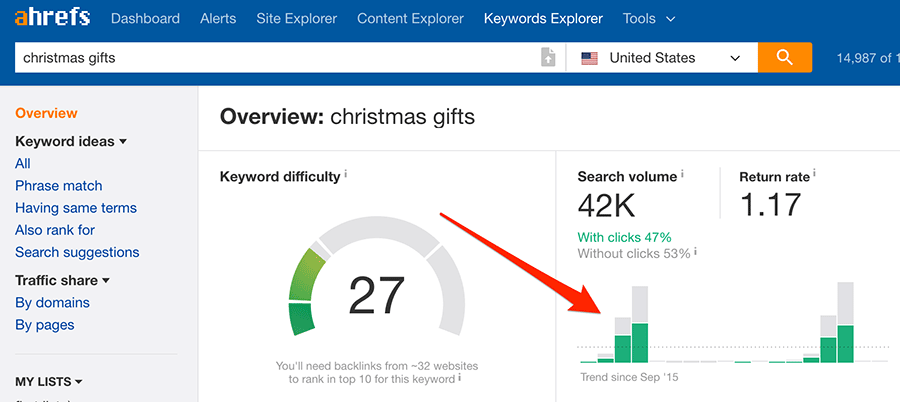
Task: Open the By domains report
Action: coord(52,303)
